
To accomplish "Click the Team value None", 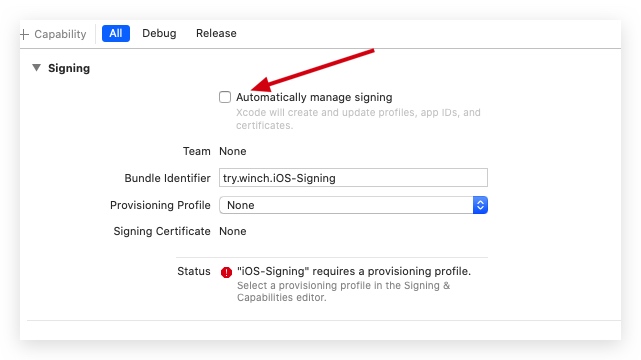I will tap(233, 151).
